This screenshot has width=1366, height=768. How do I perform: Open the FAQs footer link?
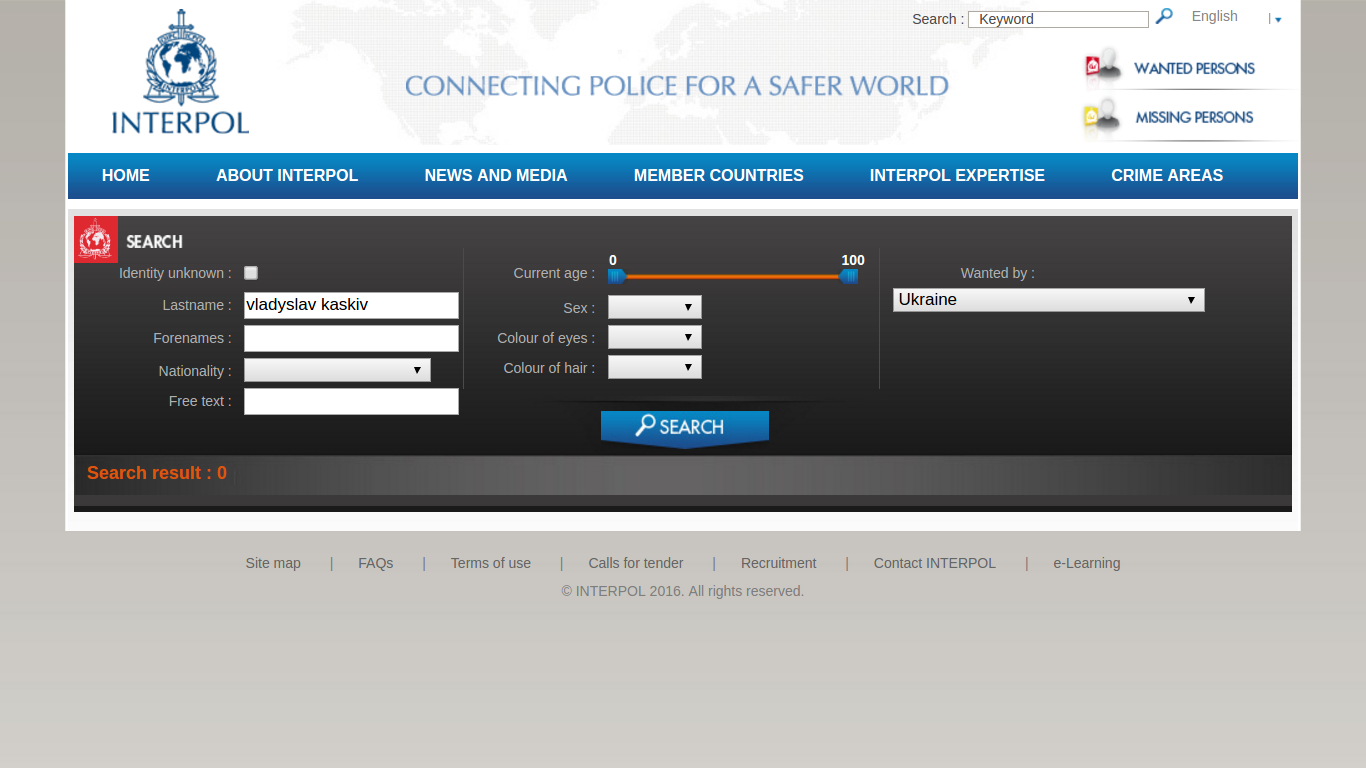click(x=376, y=563)
